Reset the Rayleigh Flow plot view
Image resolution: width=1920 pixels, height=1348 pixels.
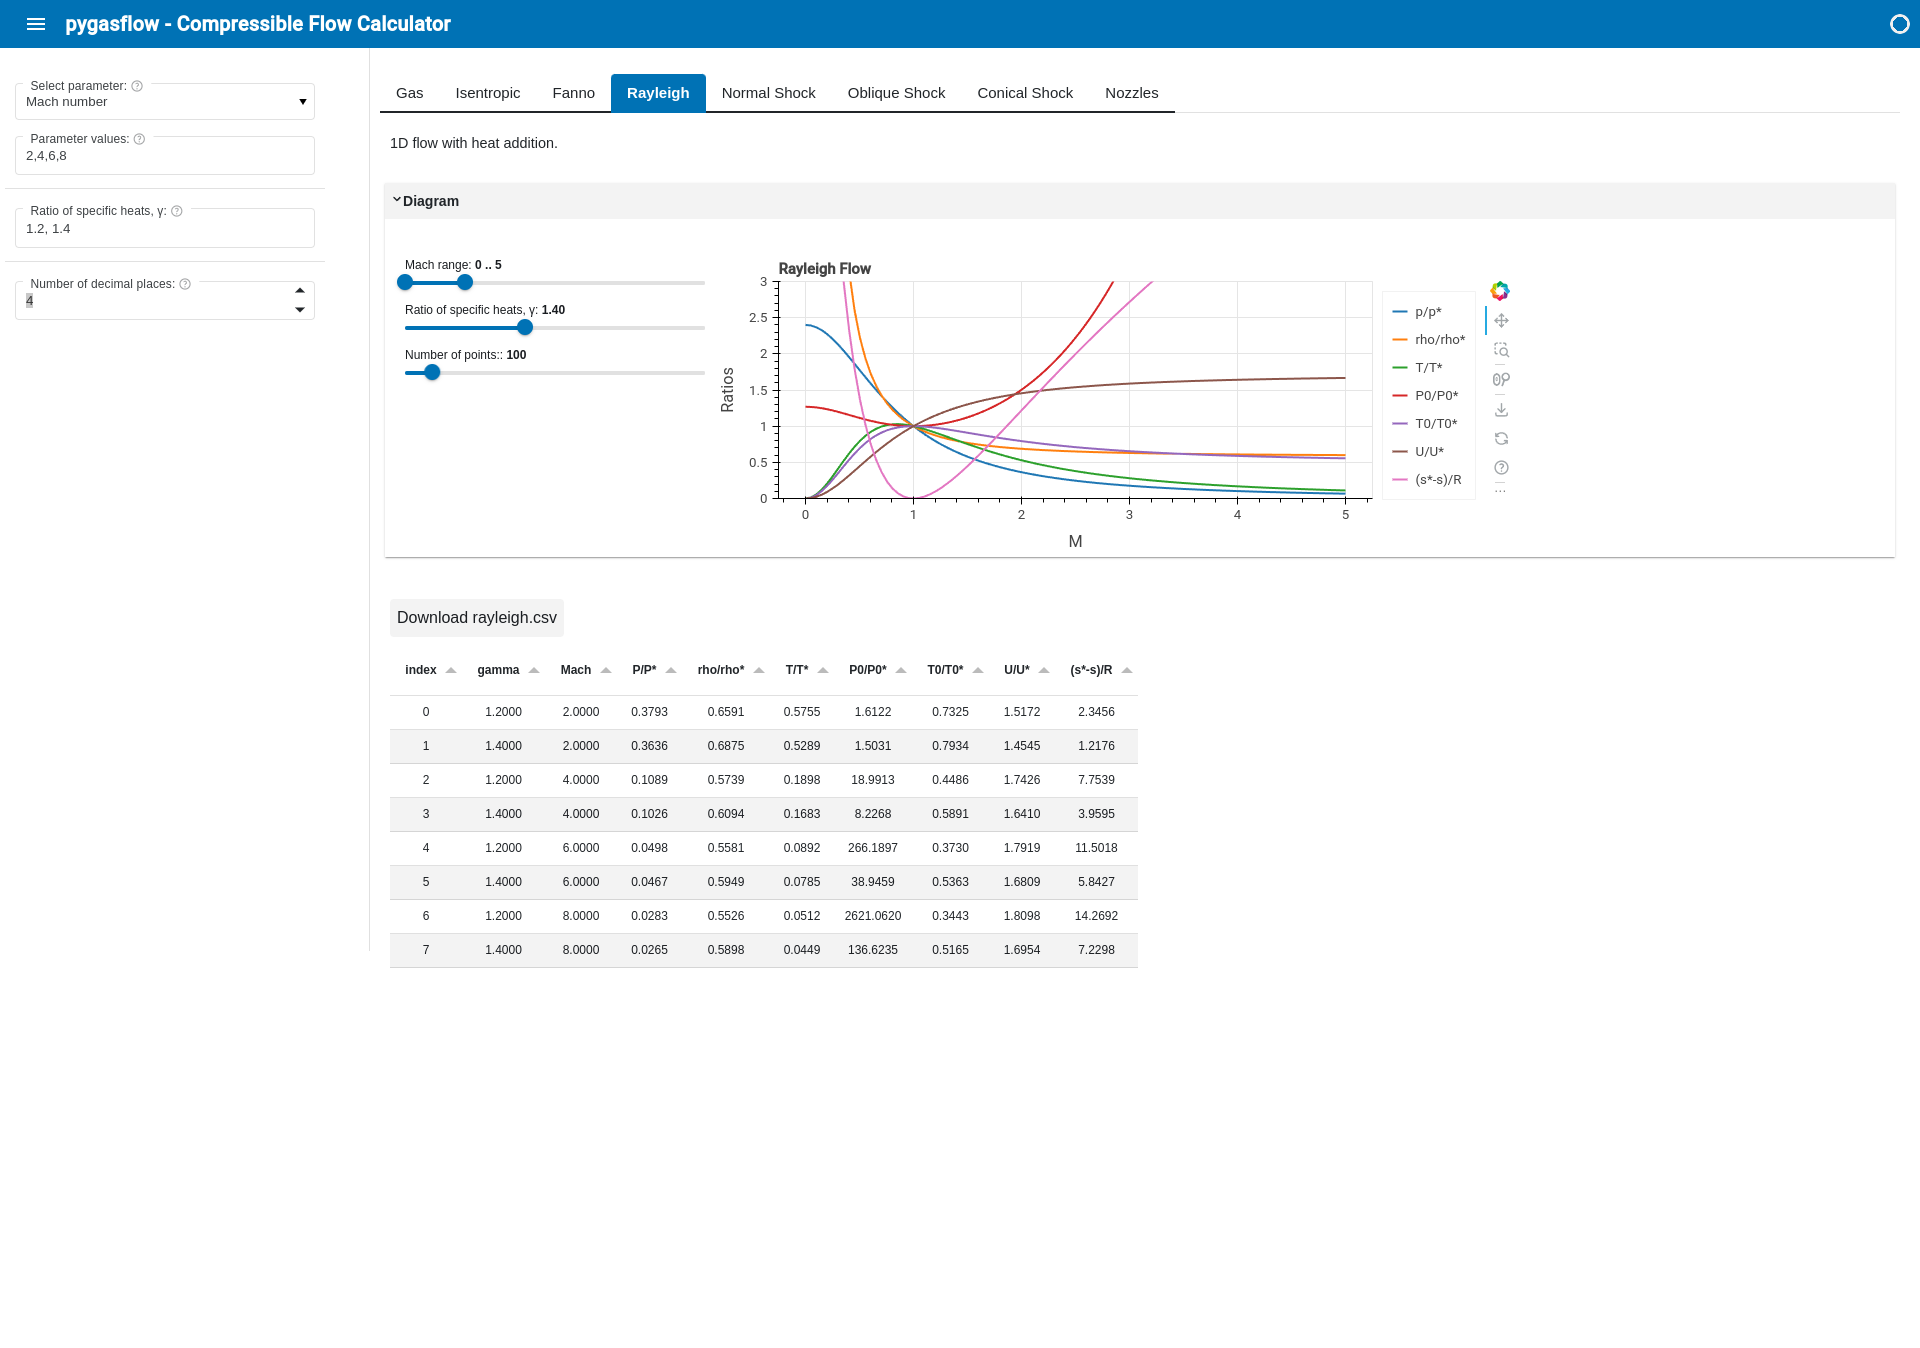click(1501, 438)
